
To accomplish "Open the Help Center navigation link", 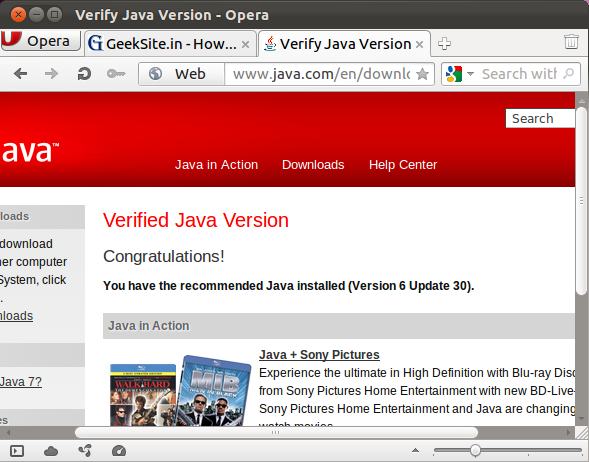I will point(403,165).
